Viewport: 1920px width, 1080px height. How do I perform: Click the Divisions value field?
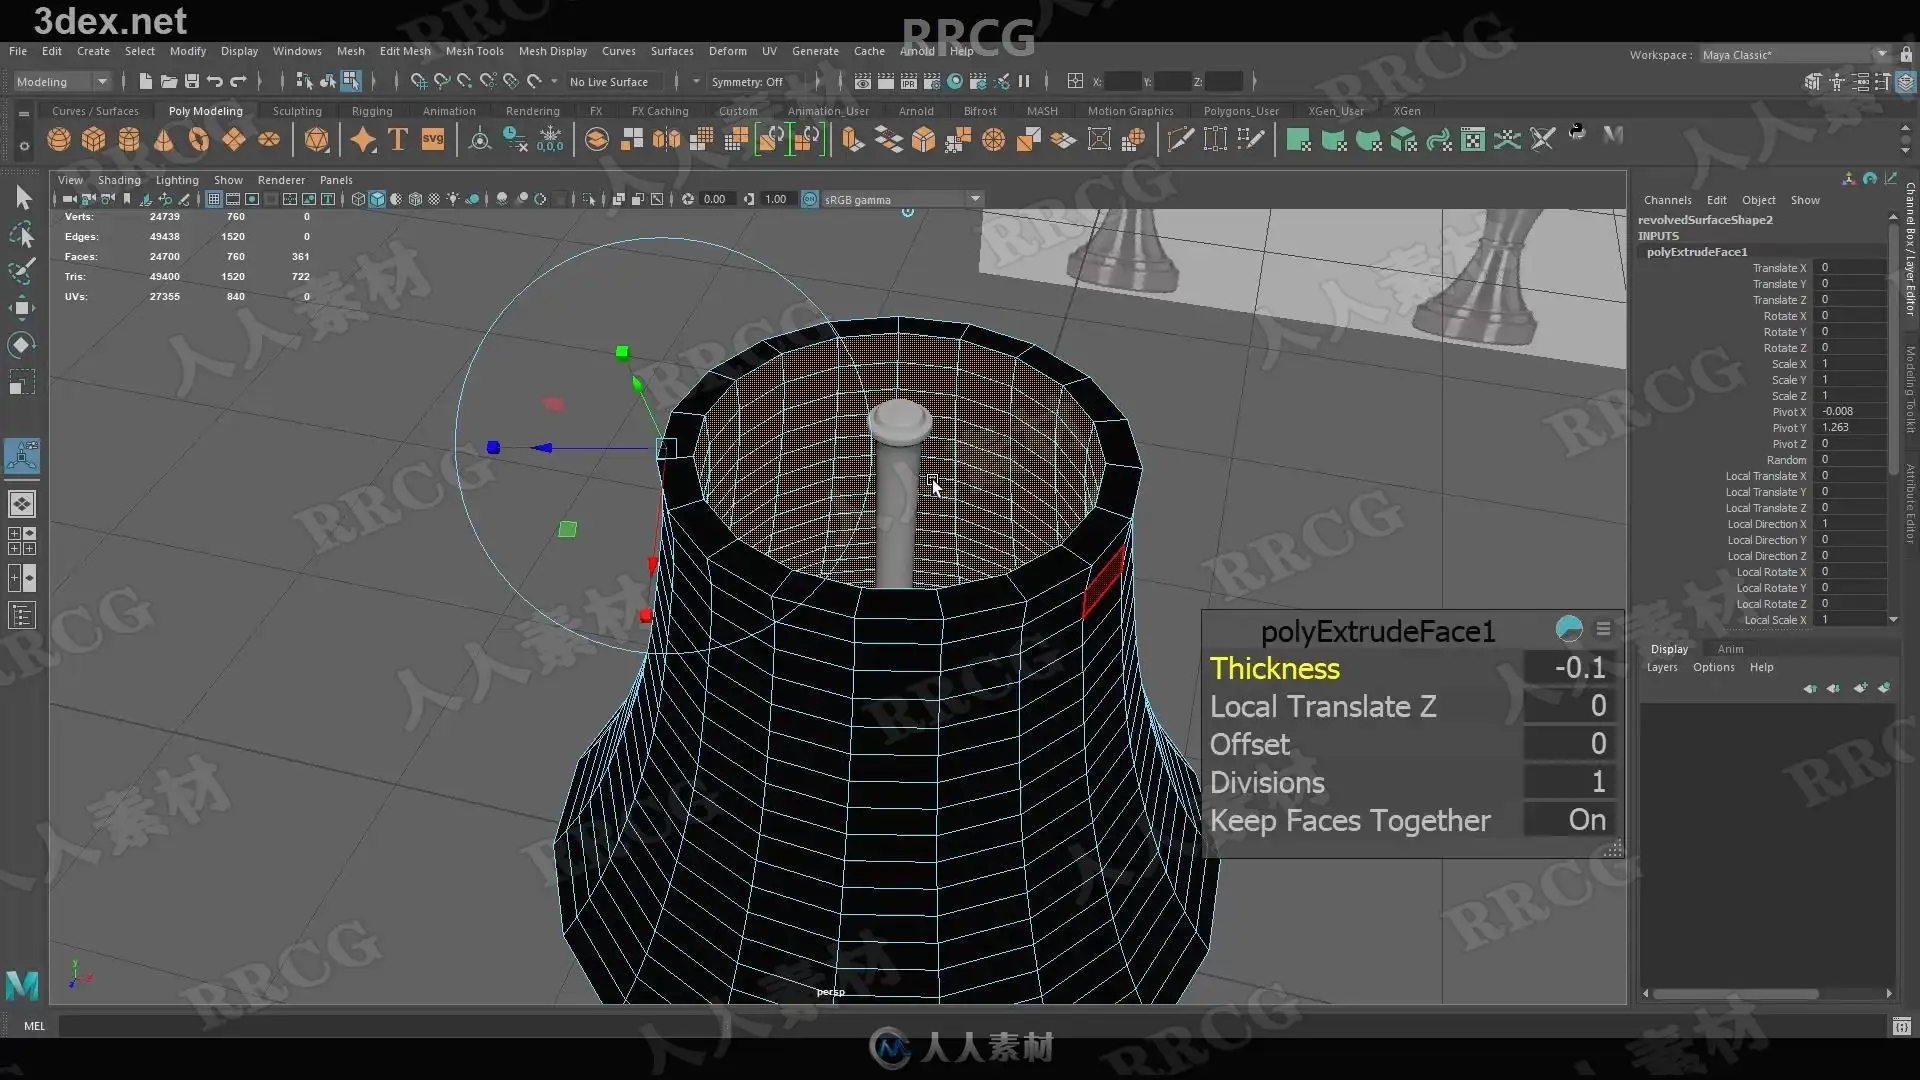tap(1567, 782)
